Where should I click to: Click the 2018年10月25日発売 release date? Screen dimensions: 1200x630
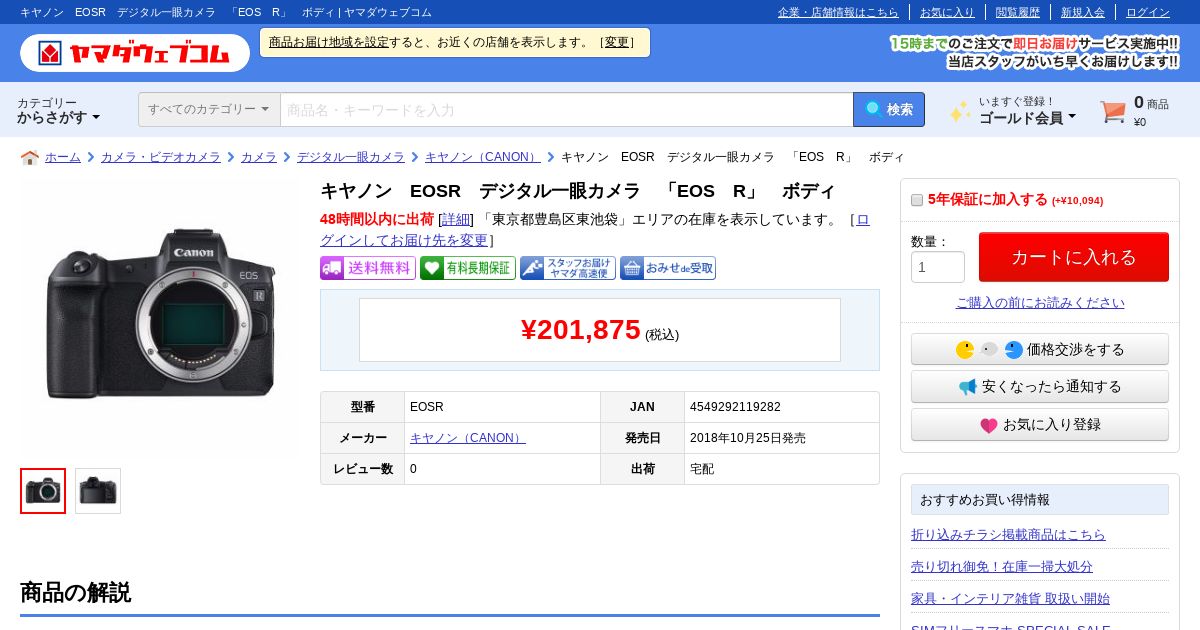[x=748, y=438]
